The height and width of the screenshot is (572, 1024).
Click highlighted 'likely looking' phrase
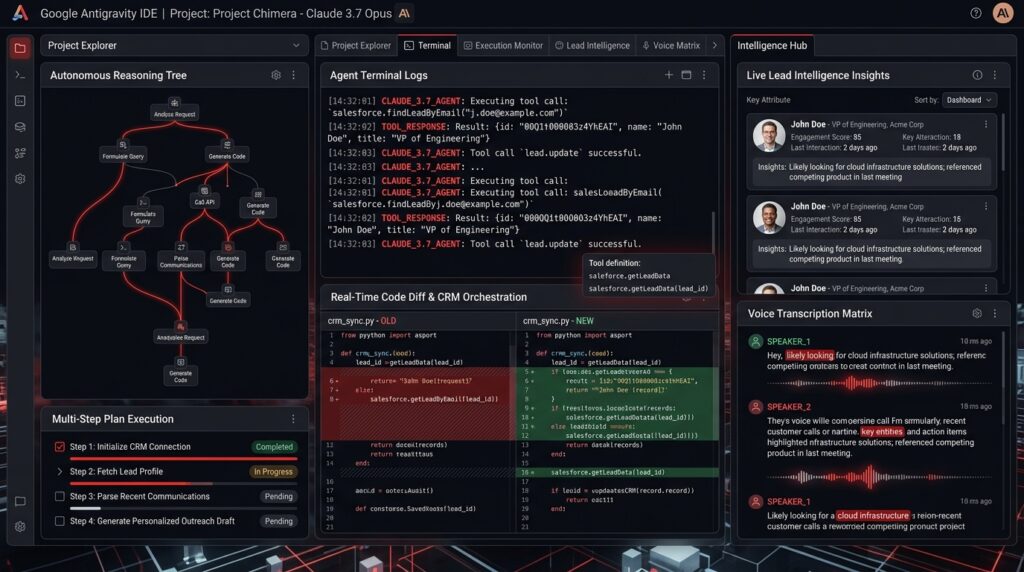(810, 355)
